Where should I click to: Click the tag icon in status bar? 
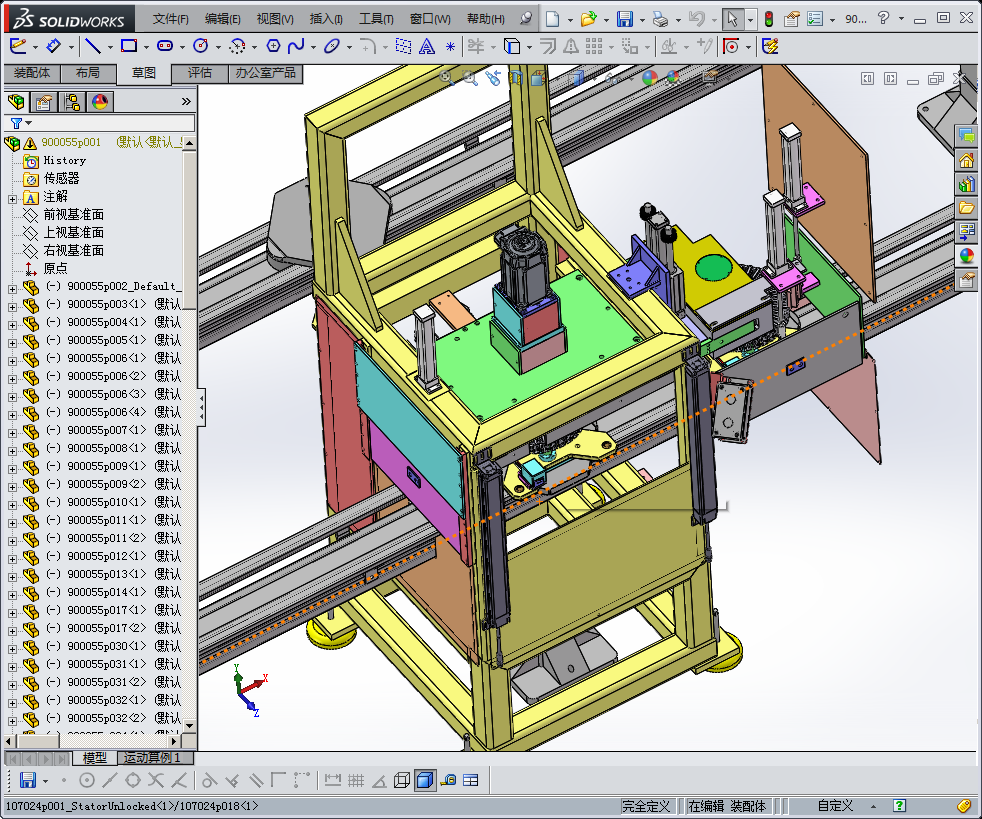(965, 806)
